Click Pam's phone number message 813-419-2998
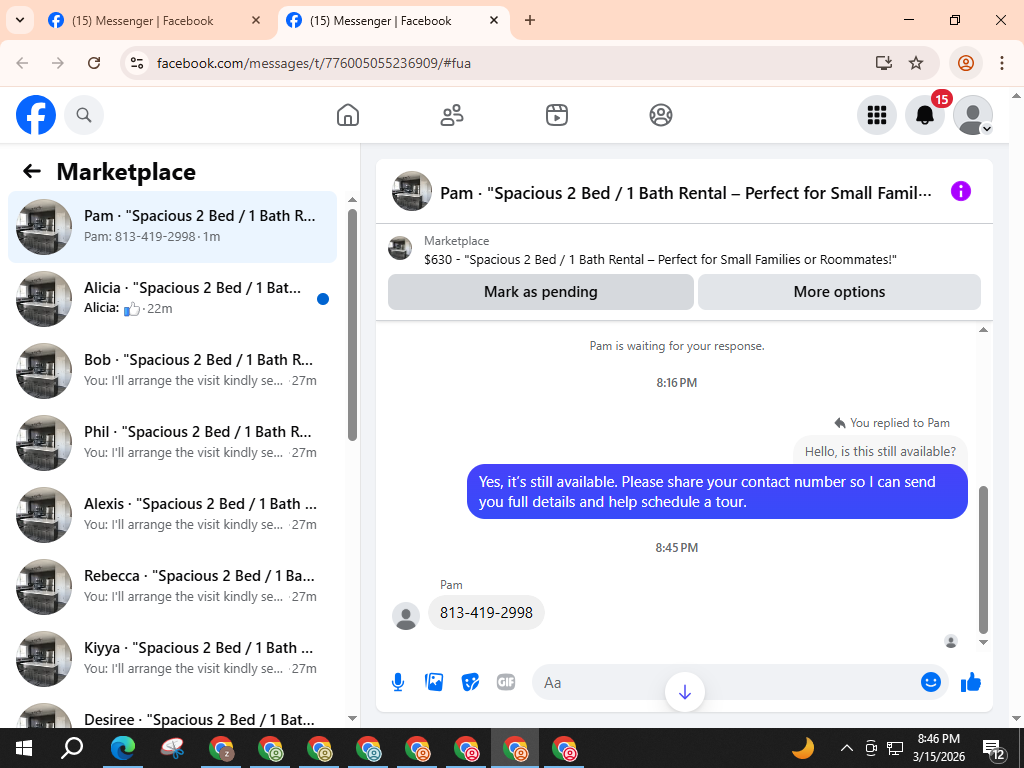This screenshot has width=1024, height=768. click(487, 613)
